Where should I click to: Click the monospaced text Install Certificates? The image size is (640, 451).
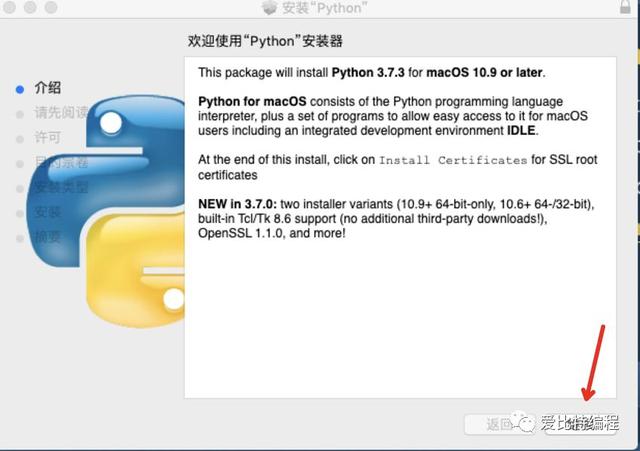[453, 160]
